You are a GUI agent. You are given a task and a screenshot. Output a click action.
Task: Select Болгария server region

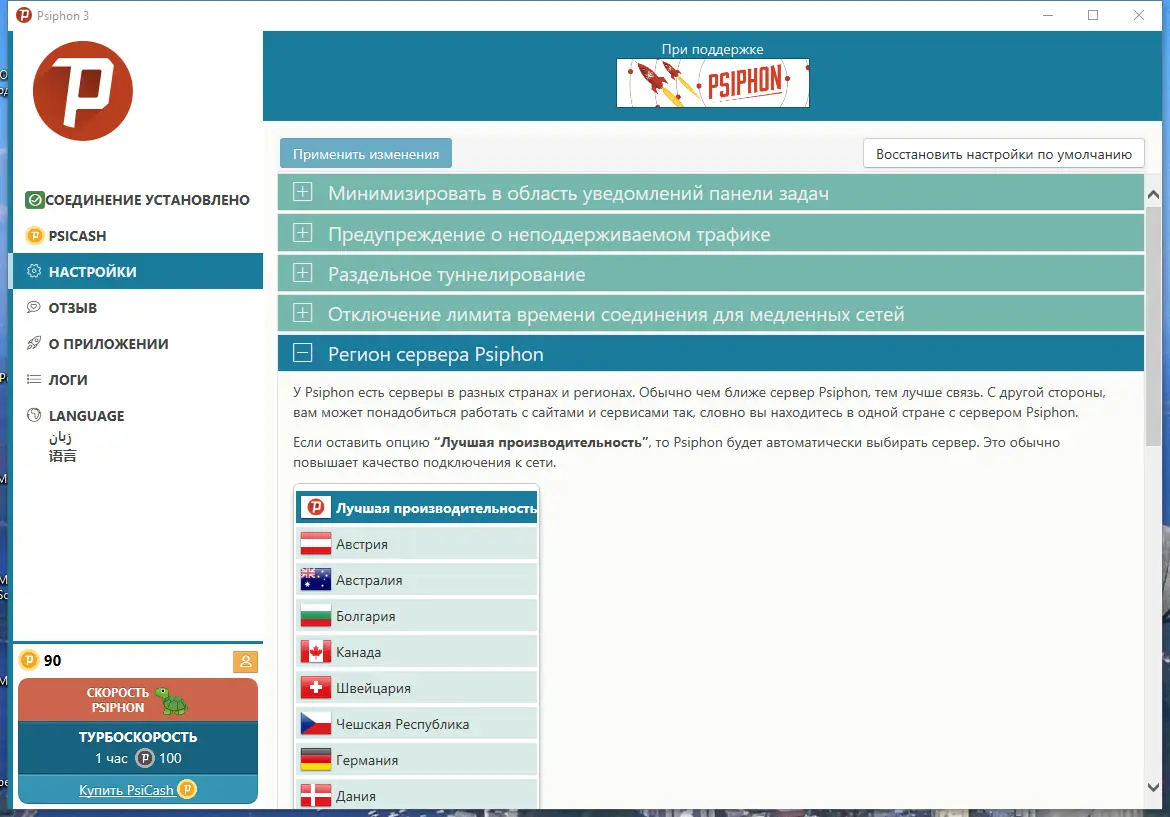click(417, 616)
